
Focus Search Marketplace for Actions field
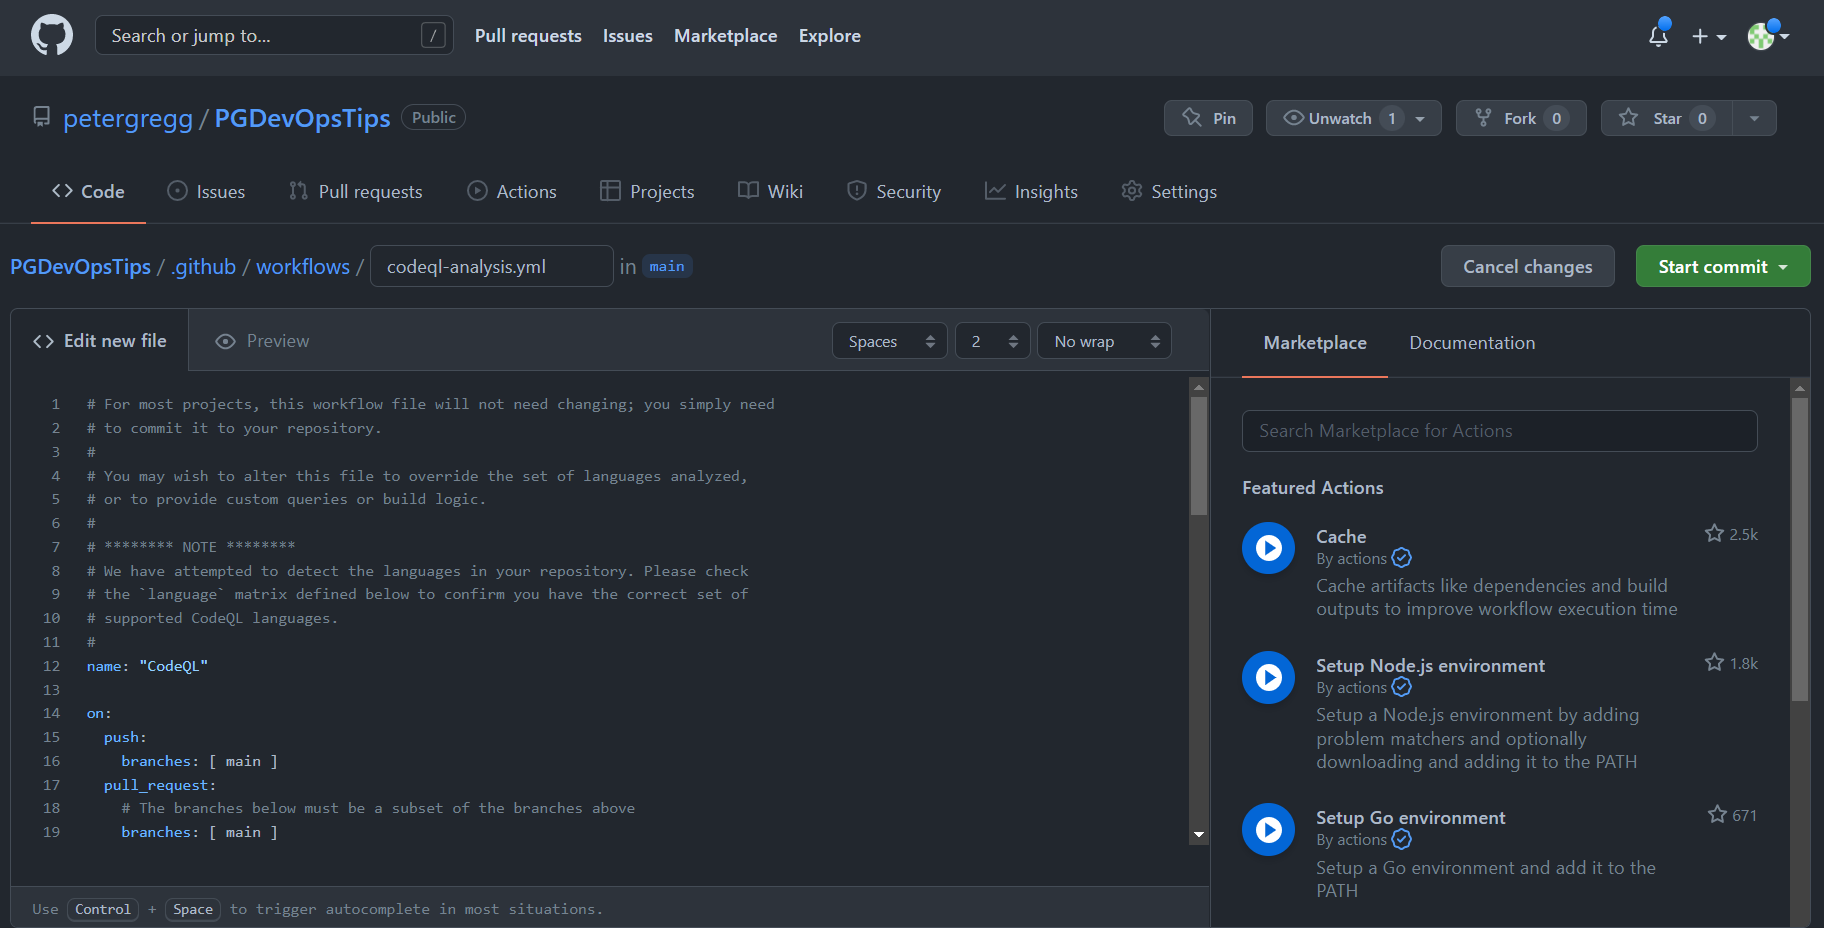pyautogui.click(x=1499, y=431)
